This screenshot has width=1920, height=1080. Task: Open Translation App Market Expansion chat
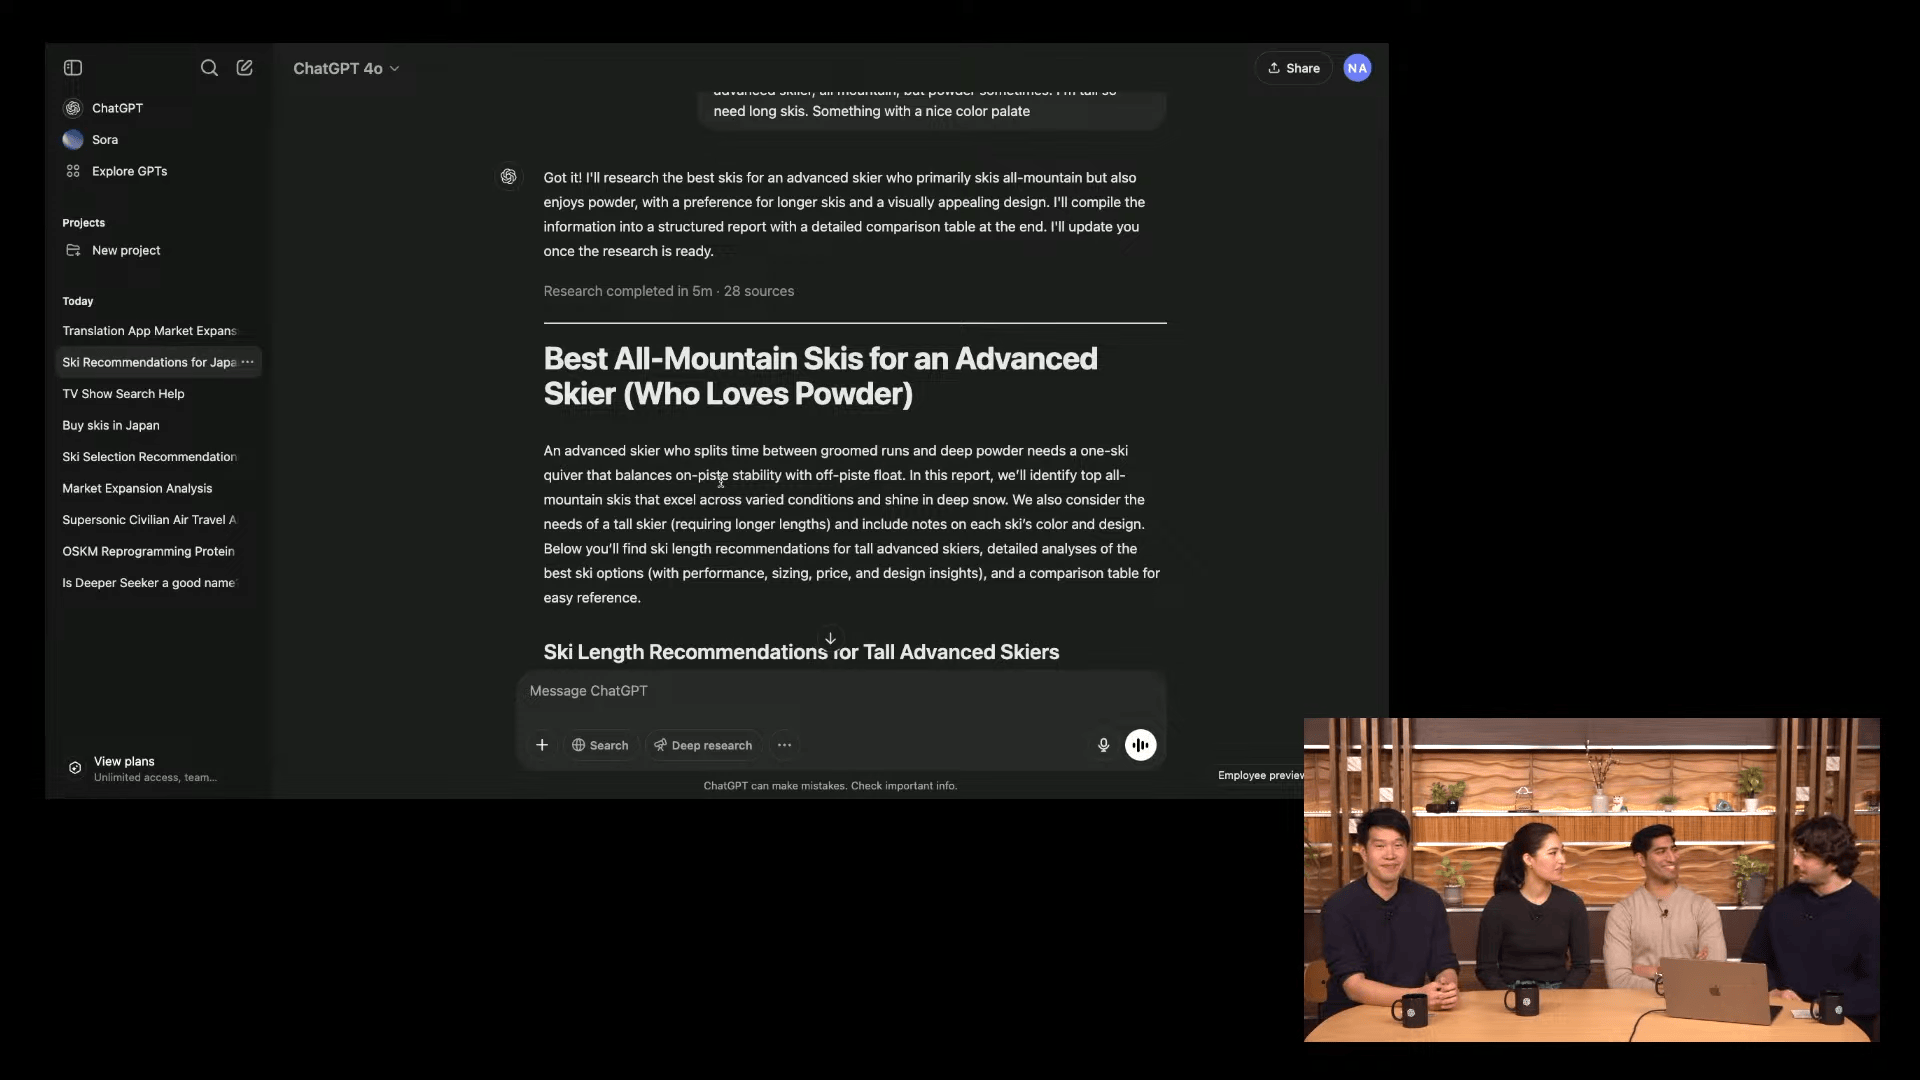(x=149, y=331)
